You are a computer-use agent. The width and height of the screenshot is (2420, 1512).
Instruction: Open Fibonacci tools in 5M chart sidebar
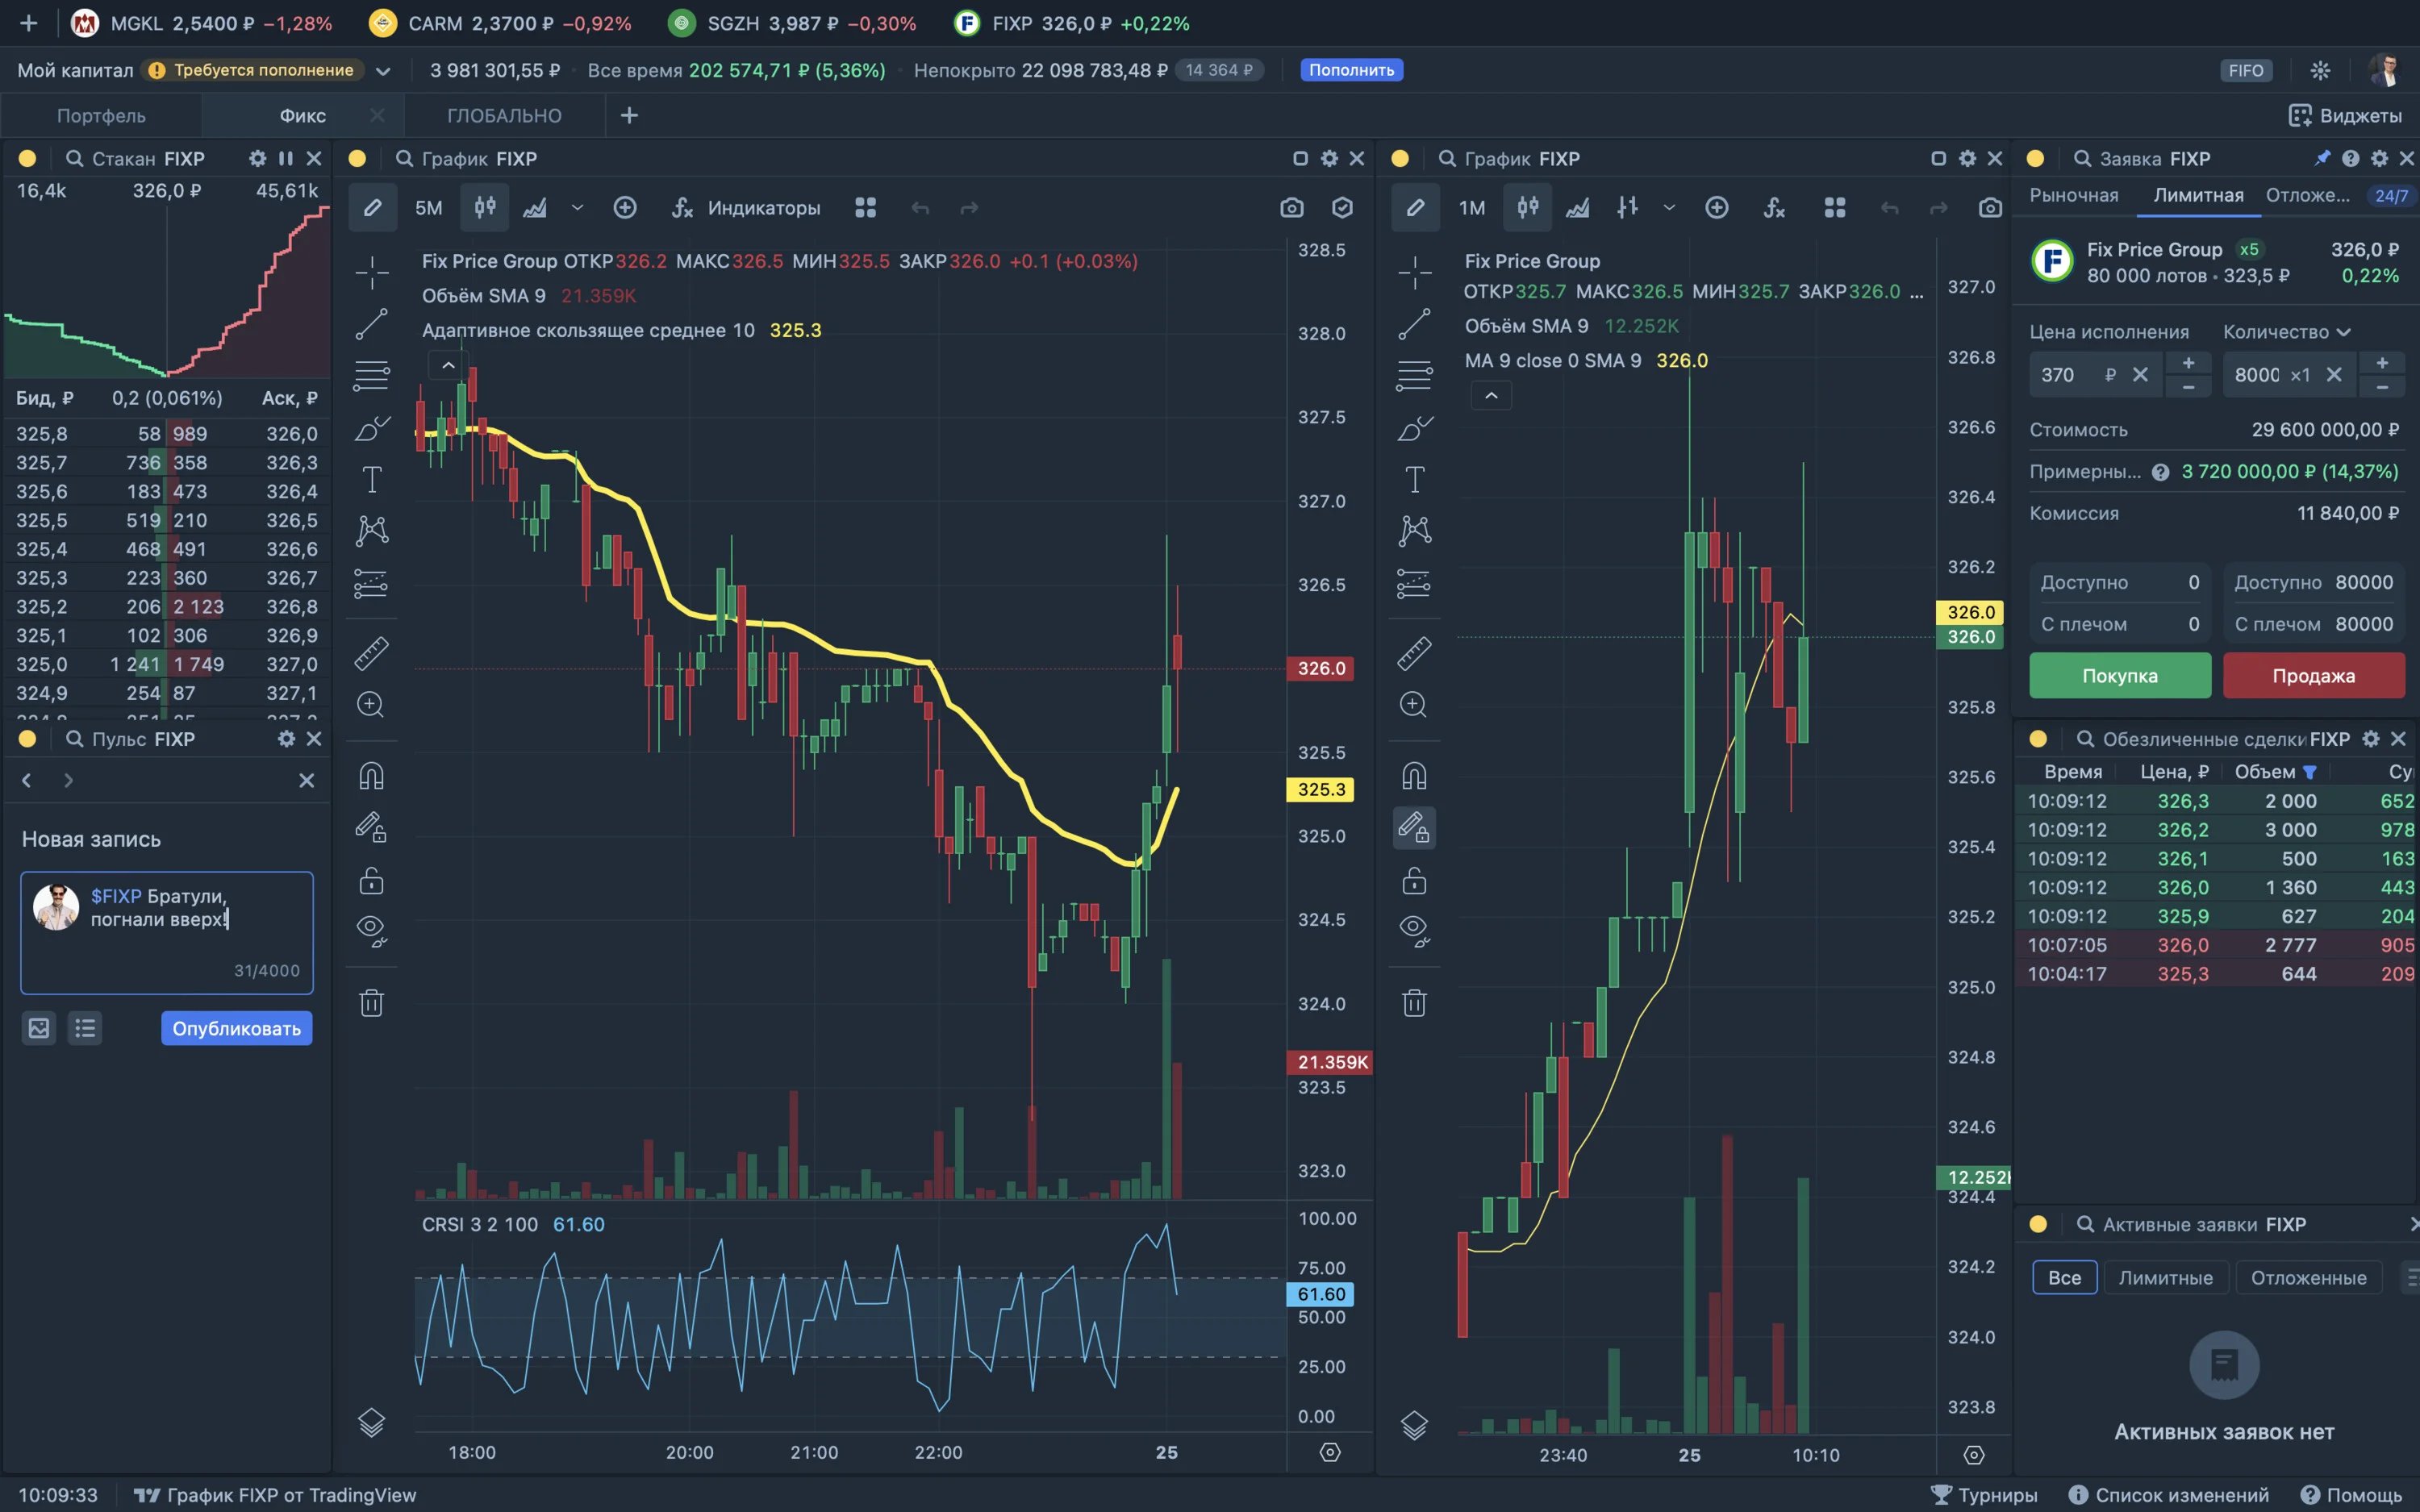point(371,376)
